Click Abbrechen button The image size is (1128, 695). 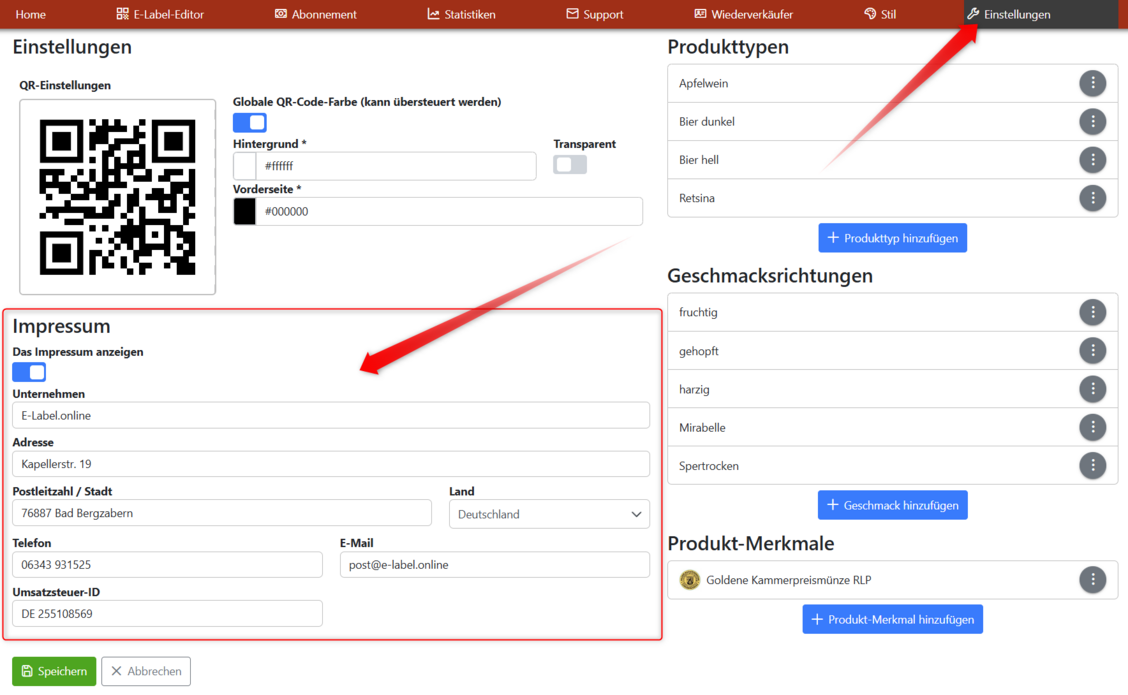146,671
